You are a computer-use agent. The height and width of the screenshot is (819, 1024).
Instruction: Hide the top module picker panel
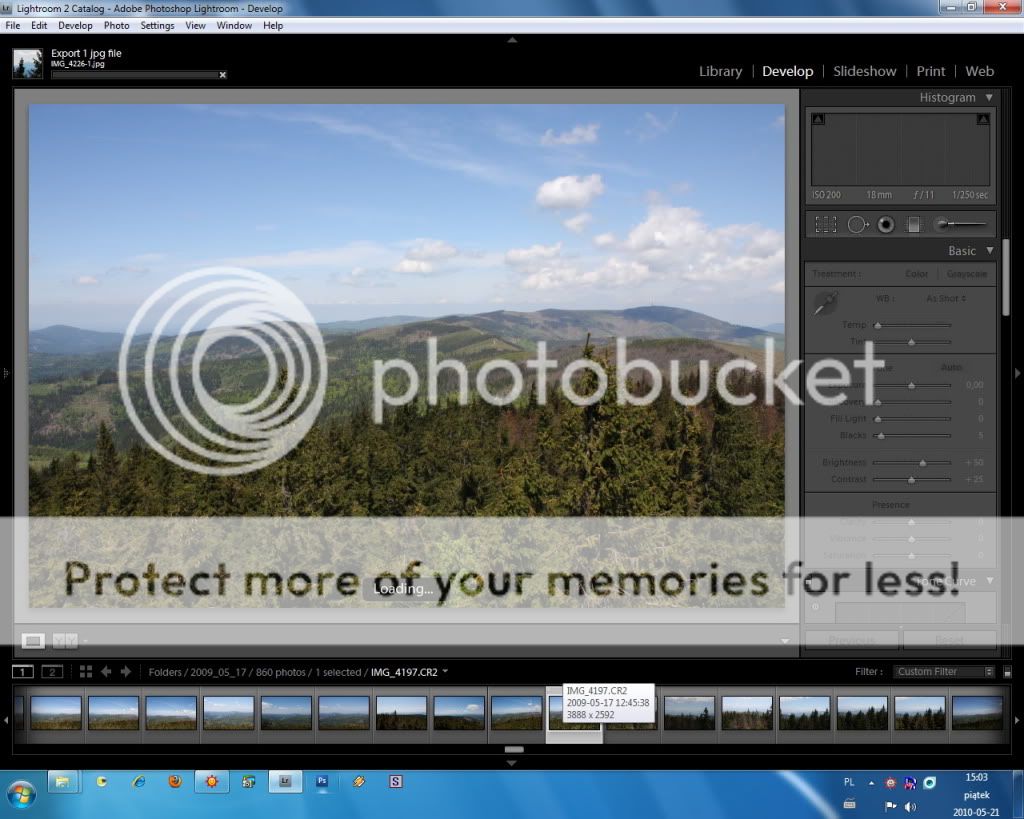pyautogui.click(x=513, y=40)
